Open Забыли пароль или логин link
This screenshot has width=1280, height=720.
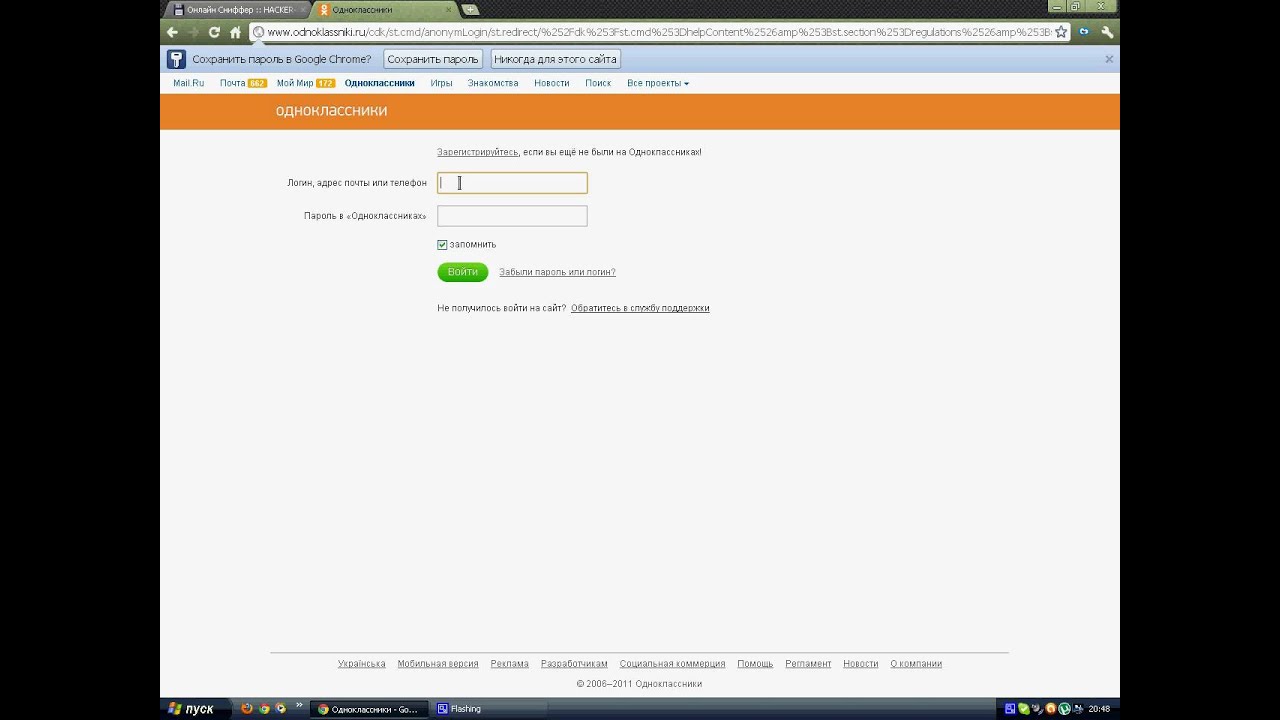[x=557, y=272]
